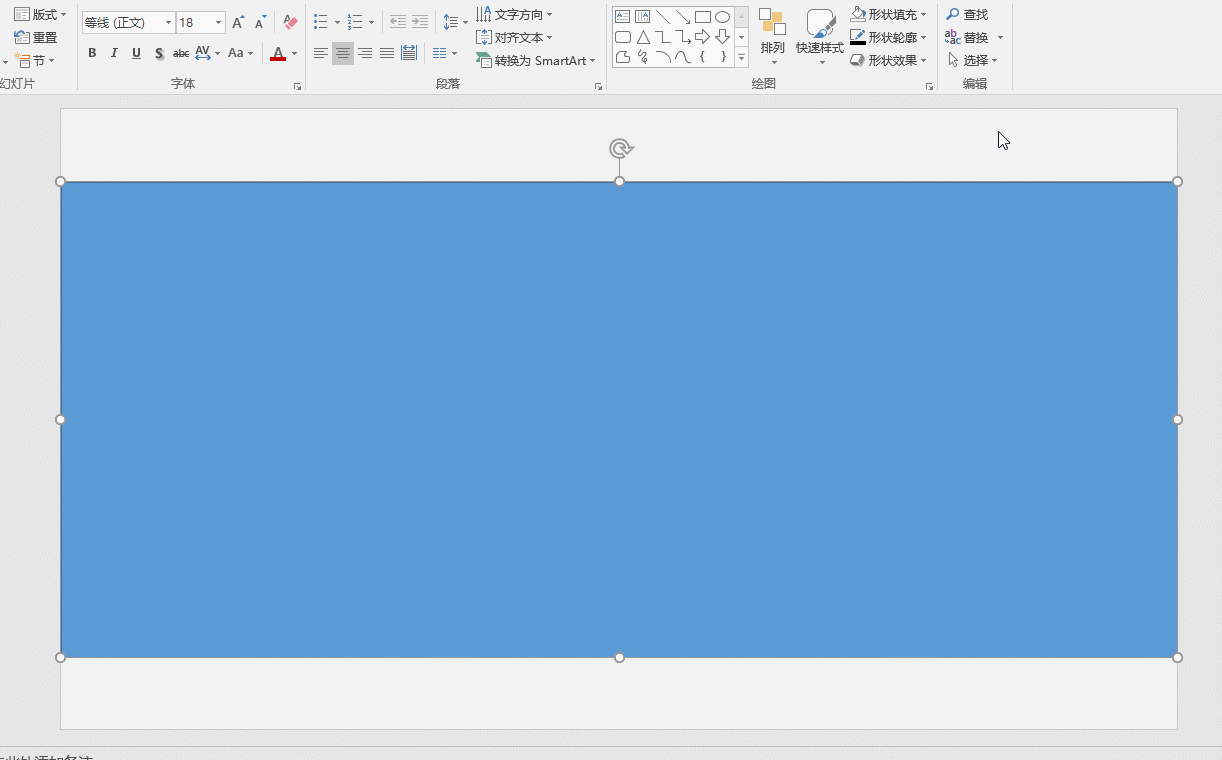Open change case Aa menu
The image size is (1222, 760).
pos(240,53)
